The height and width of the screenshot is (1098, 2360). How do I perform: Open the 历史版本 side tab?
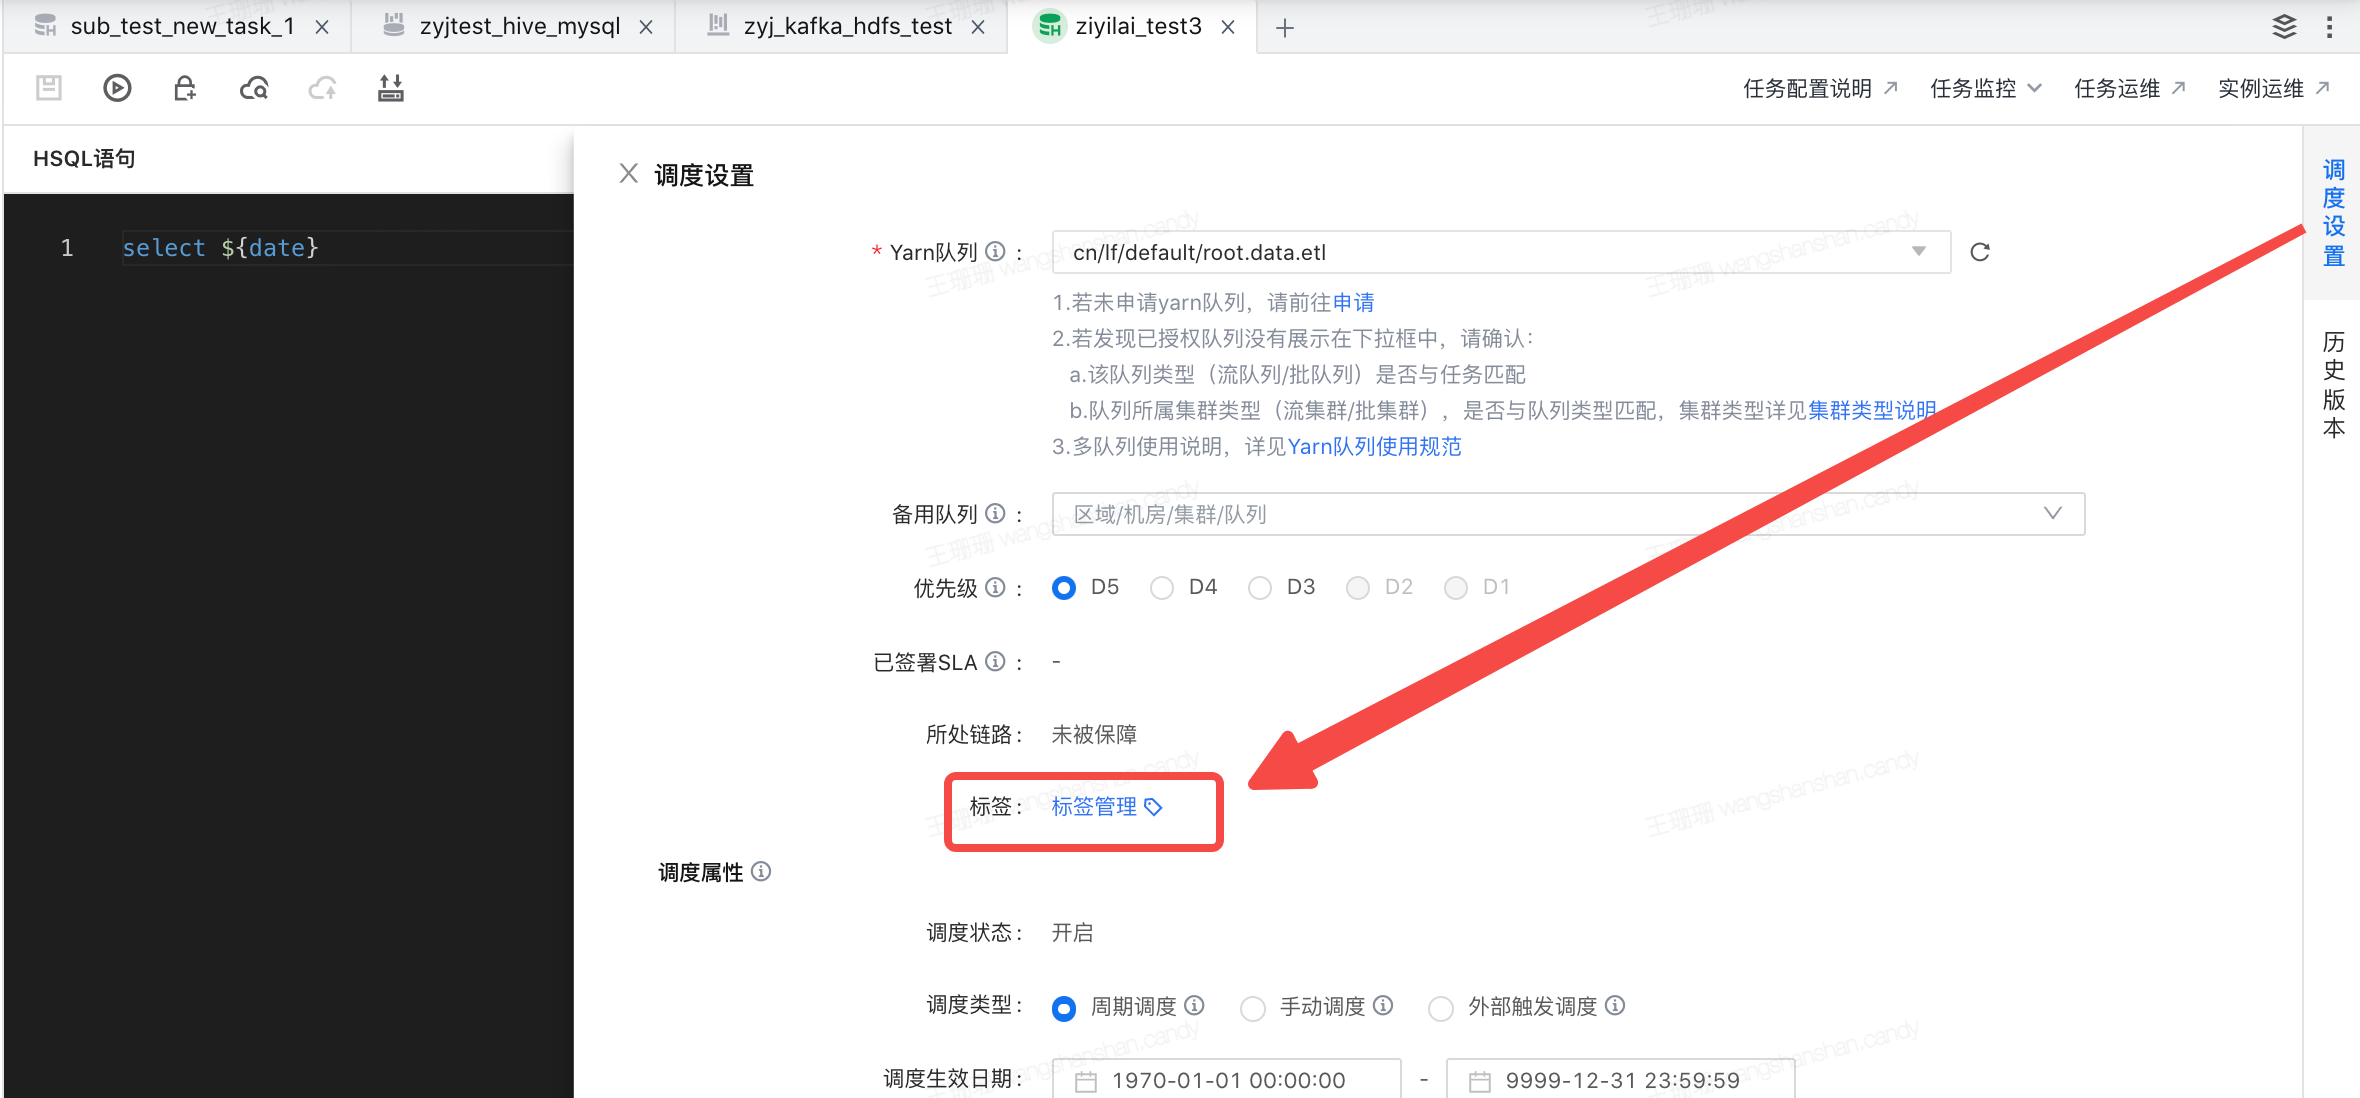[x=2333, y=385]
